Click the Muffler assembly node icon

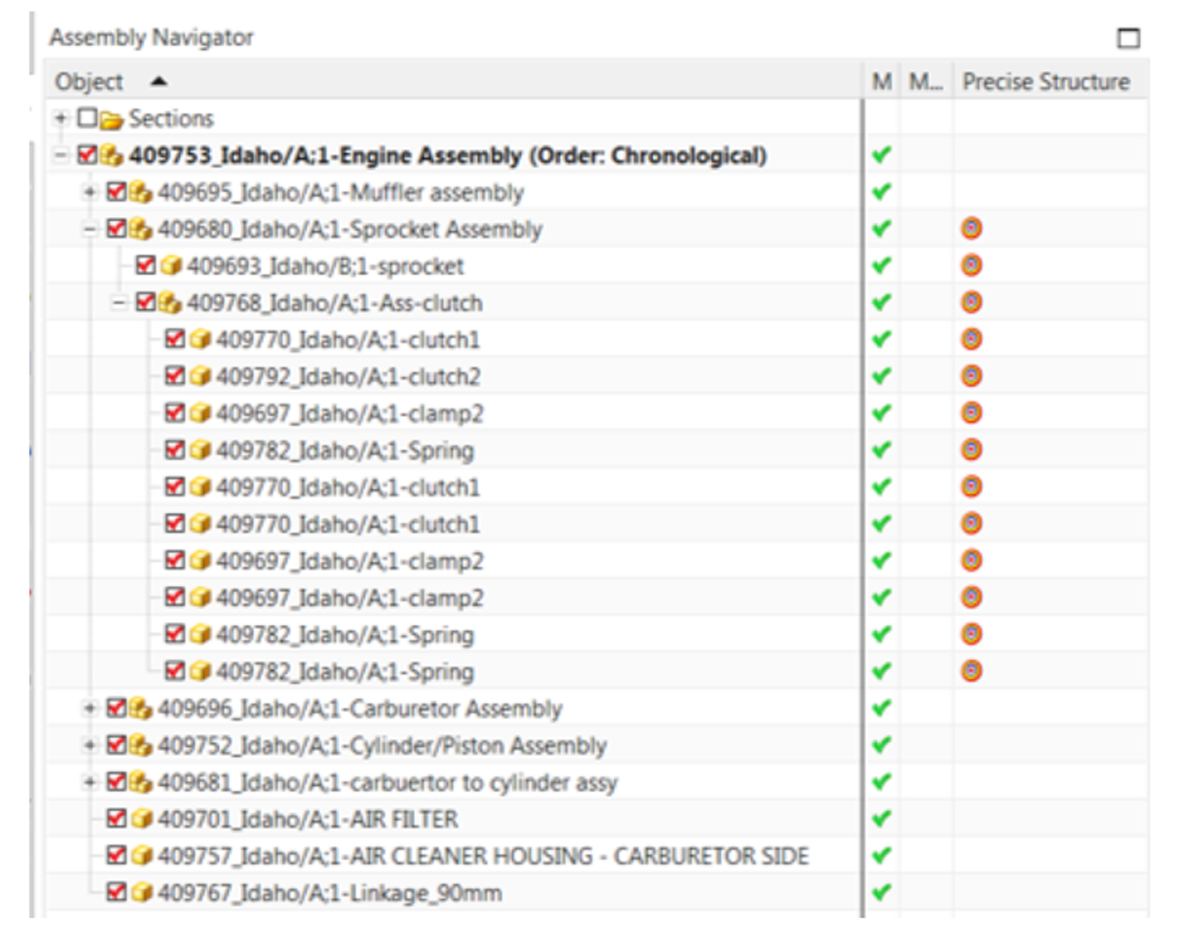(x=140, y=193)
